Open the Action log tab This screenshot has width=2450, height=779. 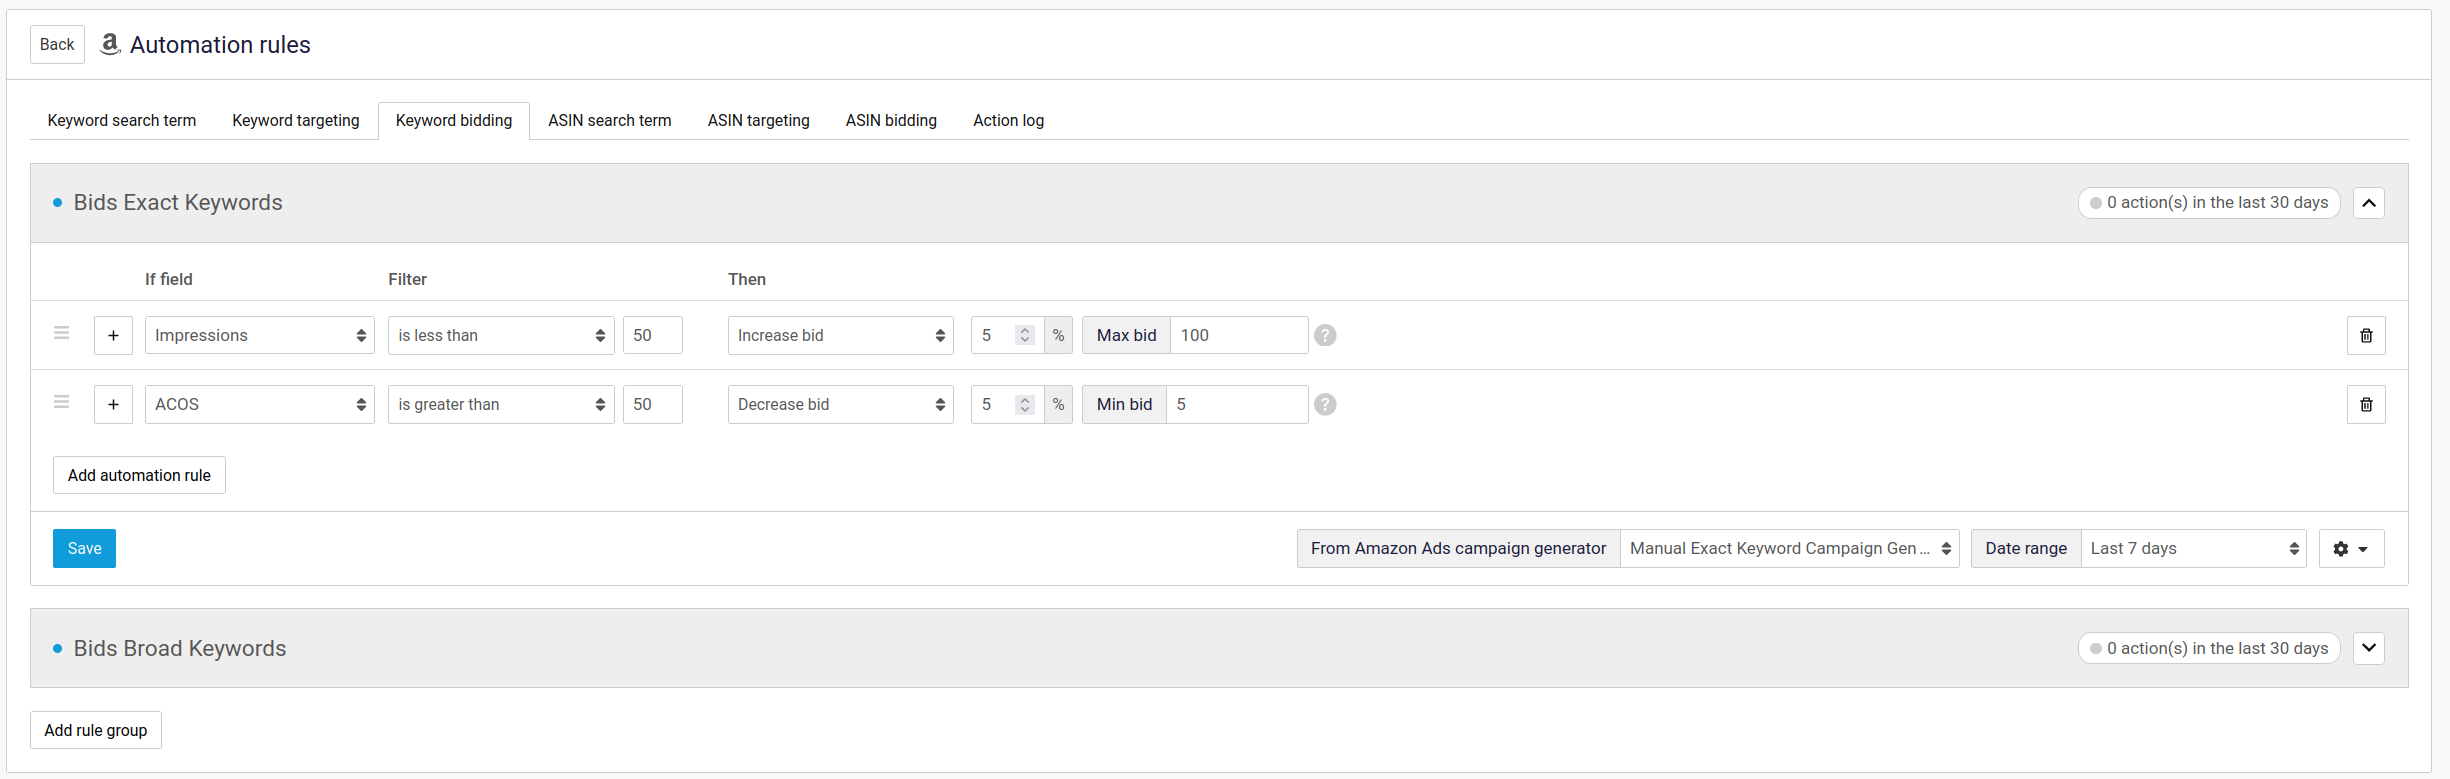[x=1008, y=121]
